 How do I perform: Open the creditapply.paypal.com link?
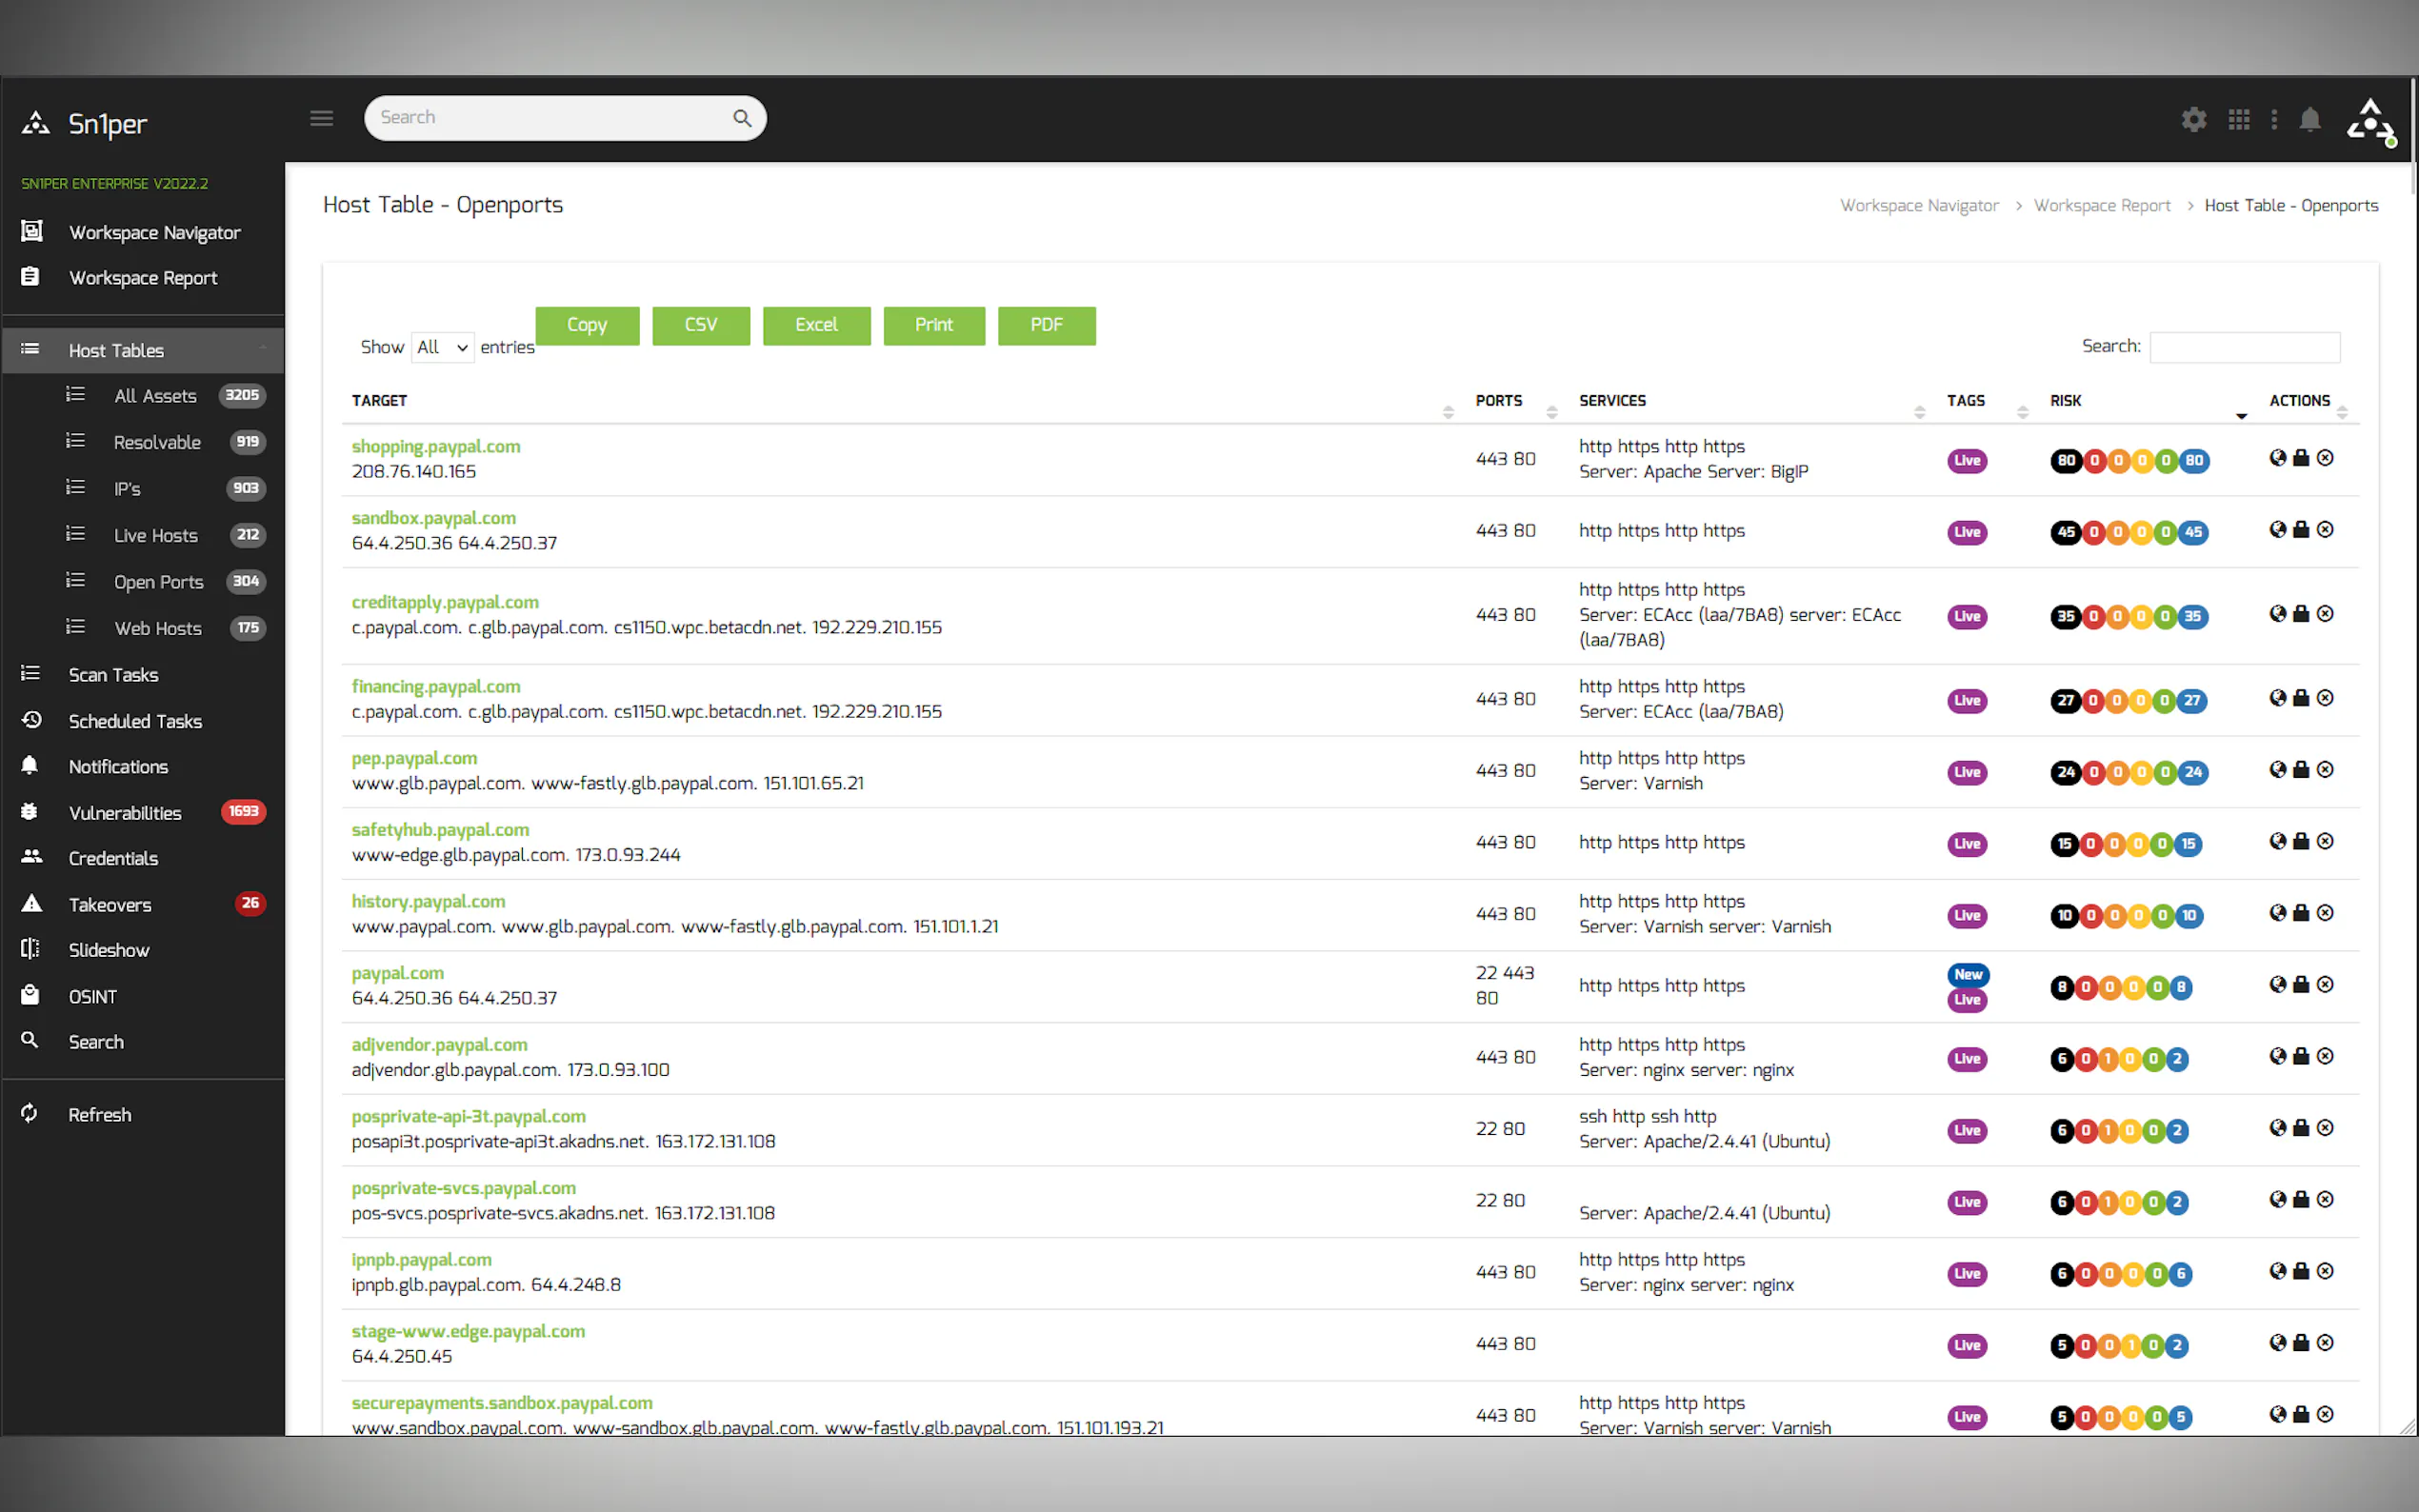(445, 602)
